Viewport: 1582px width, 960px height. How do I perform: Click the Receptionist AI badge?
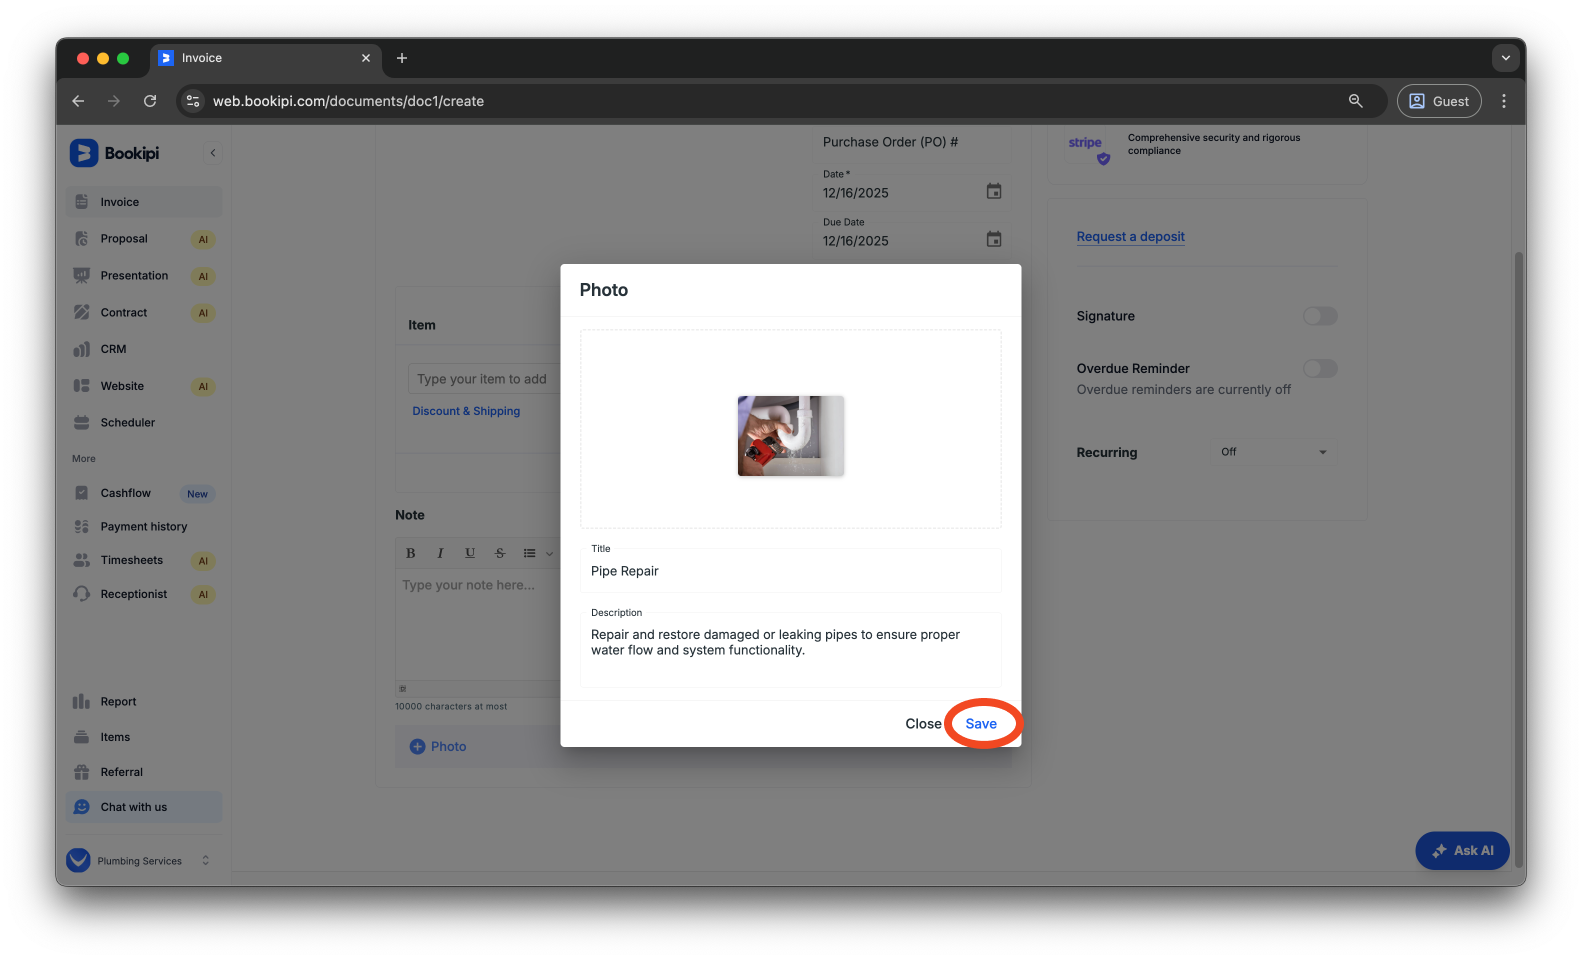203,594
